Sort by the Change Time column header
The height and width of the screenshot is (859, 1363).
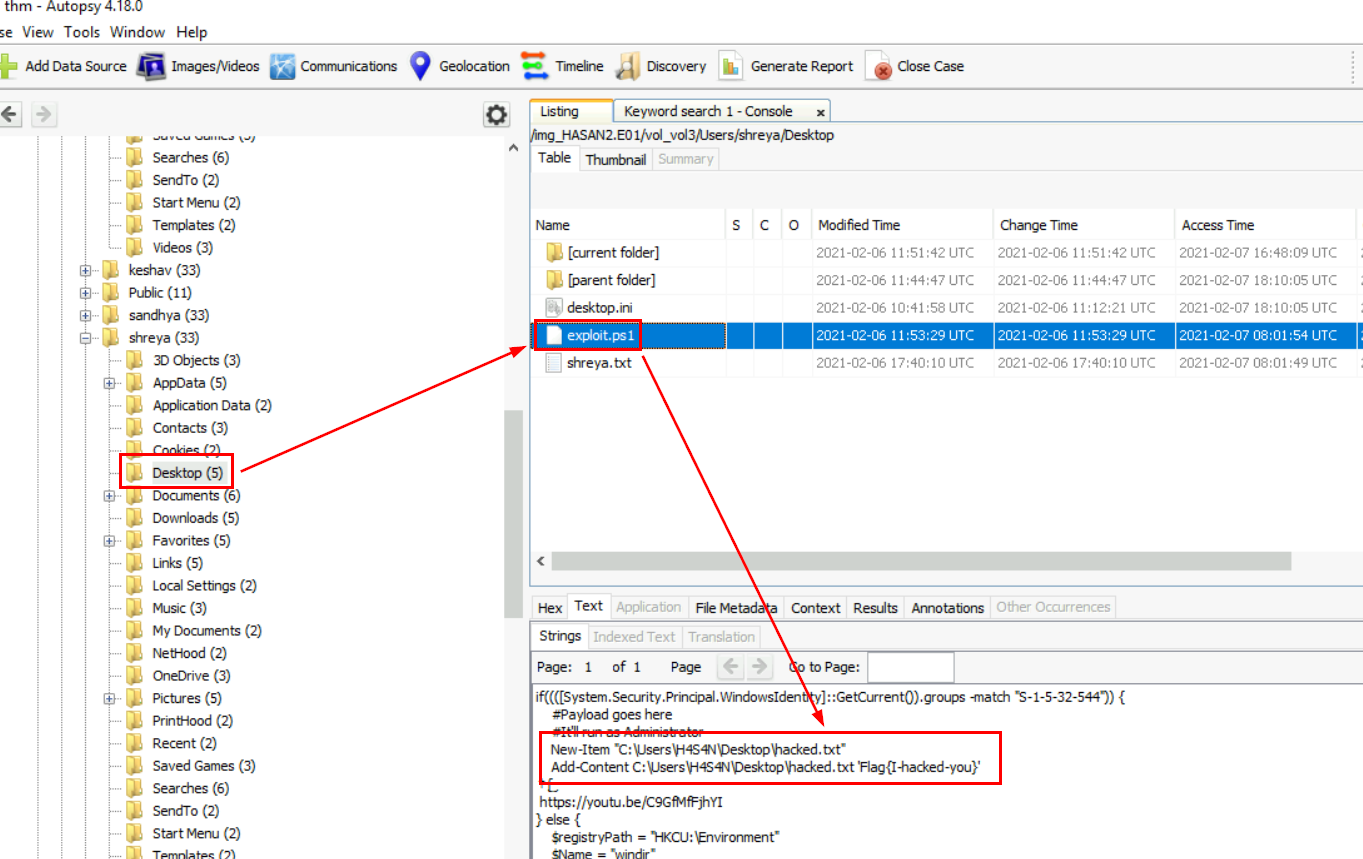click(1084, 225)
